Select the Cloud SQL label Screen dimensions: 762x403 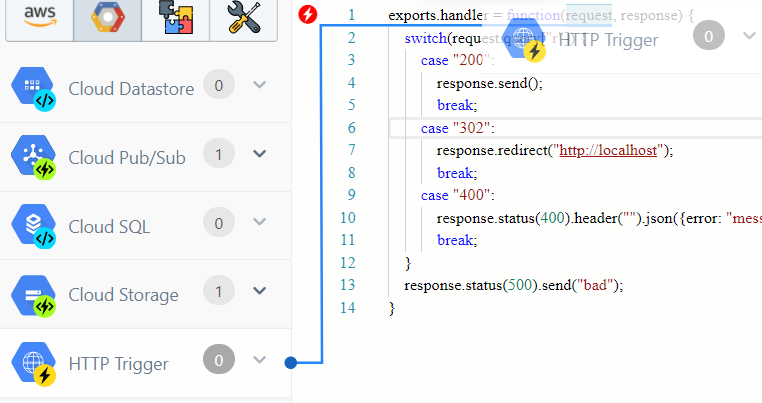click(x=109, y=227)
